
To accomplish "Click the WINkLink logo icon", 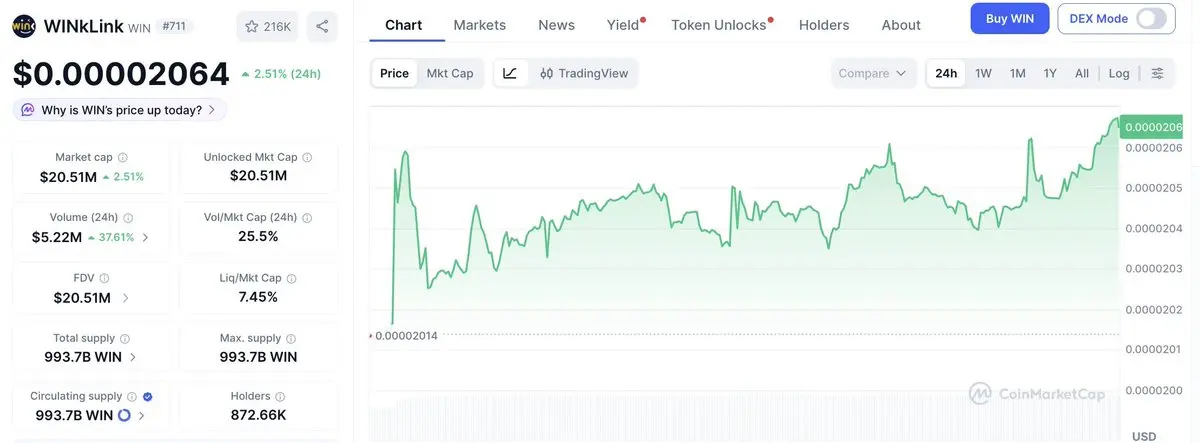I will tap(25, 25).
